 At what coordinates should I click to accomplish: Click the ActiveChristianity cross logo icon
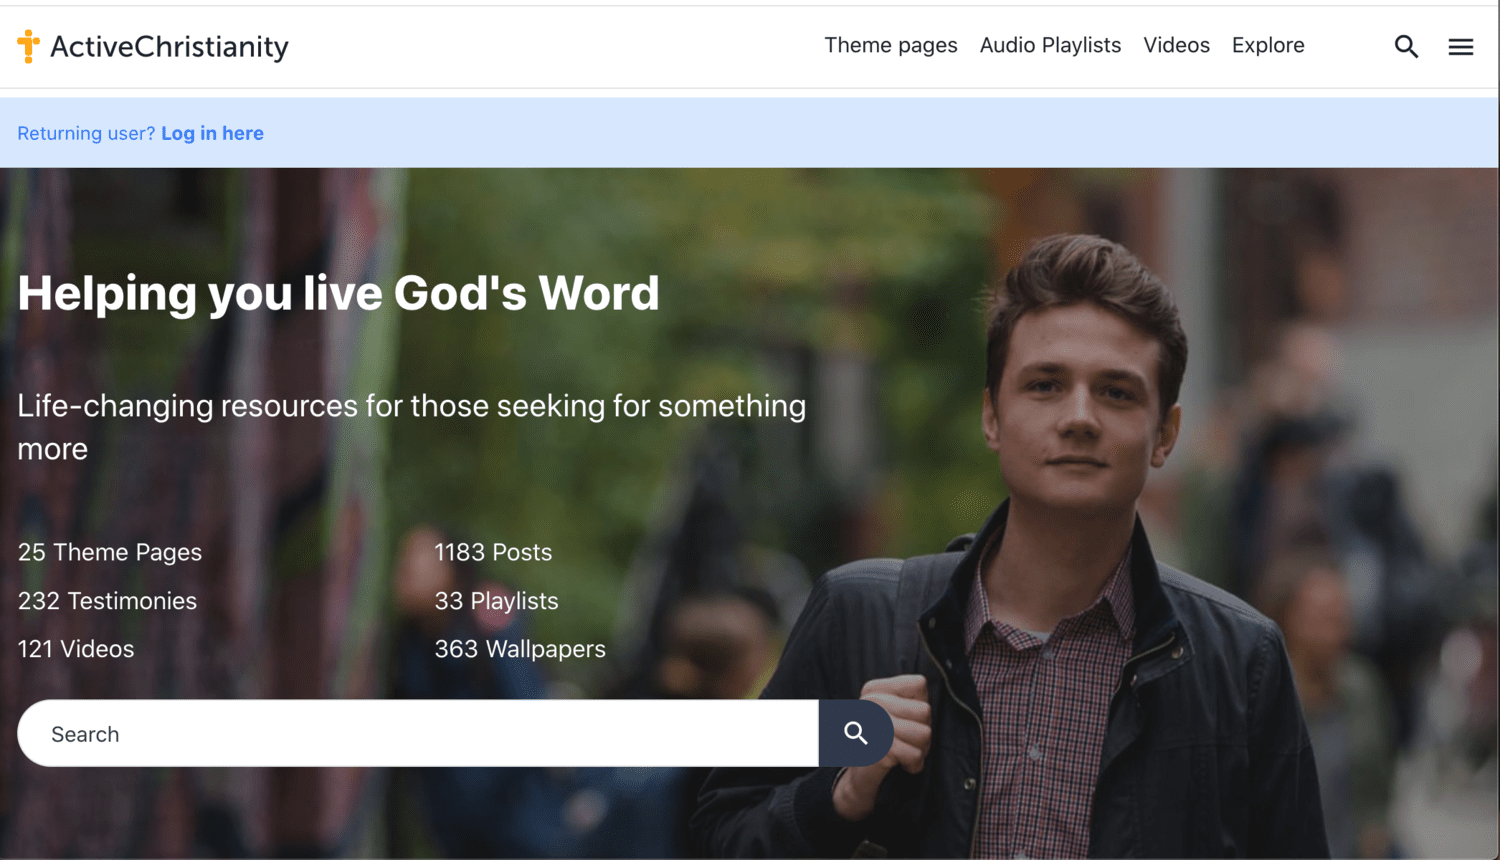(29, 46)
